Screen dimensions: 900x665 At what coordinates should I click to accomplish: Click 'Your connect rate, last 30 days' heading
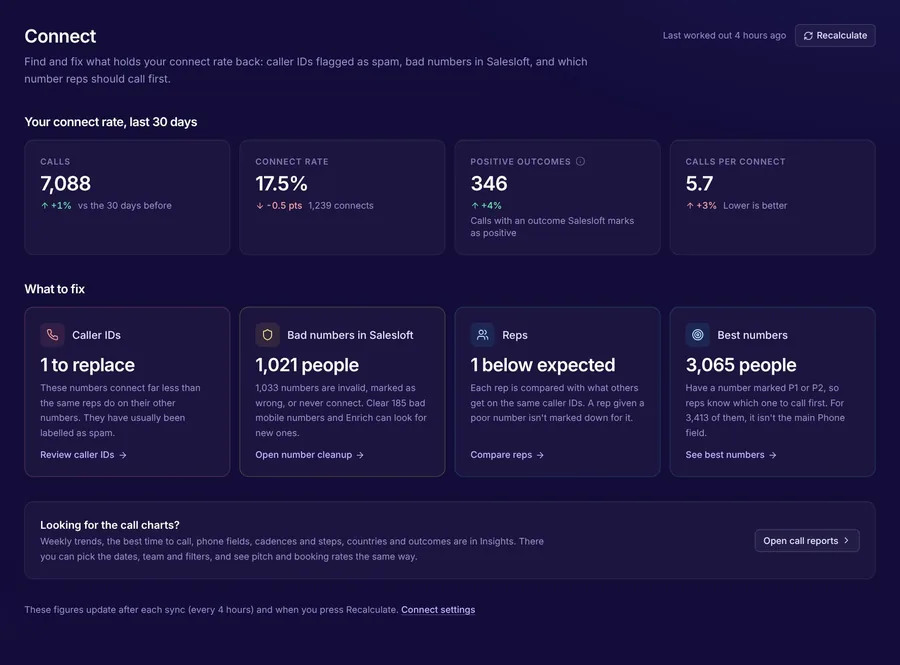pos(111,122)
